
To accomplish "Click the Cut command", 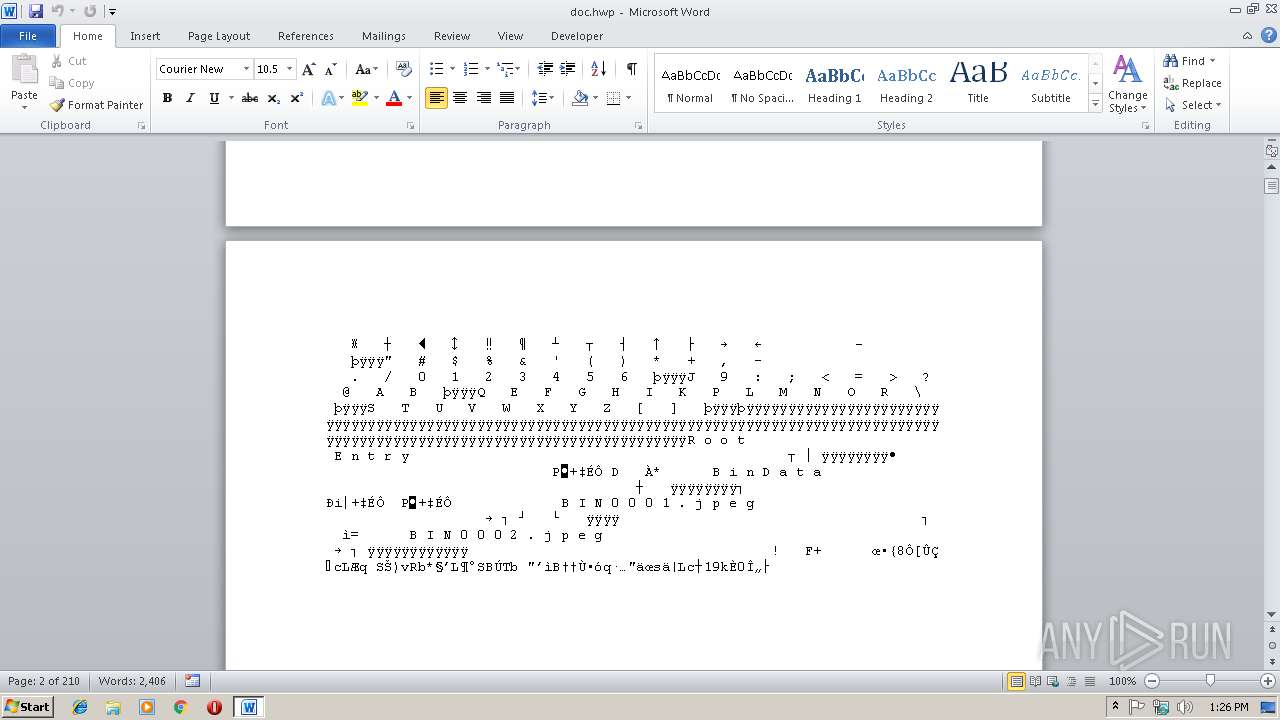I will pos(69,61).
